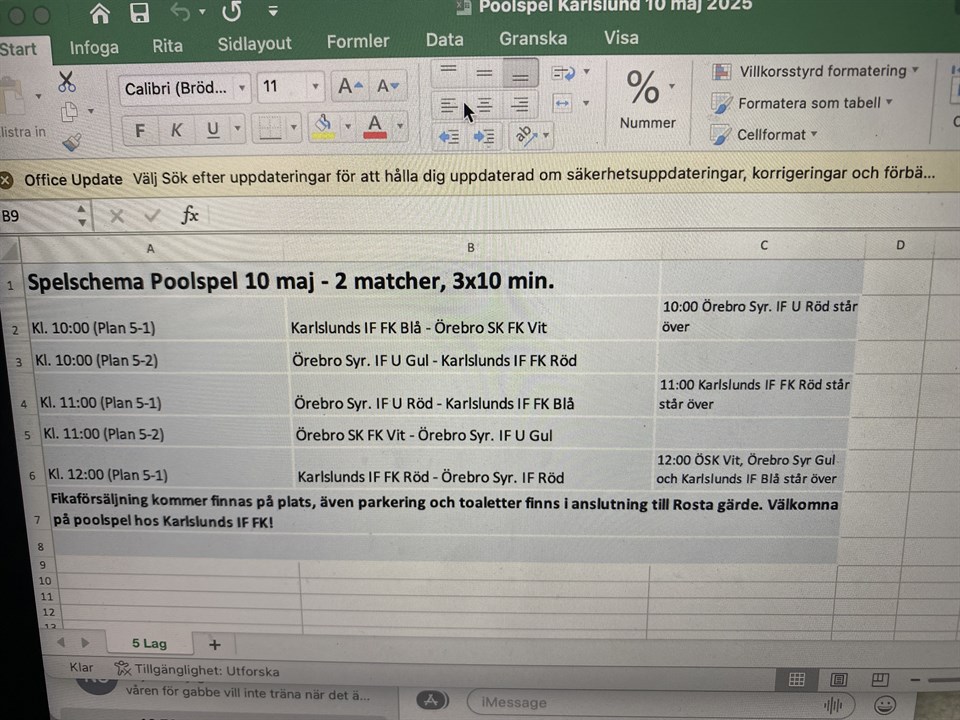Toggle Bold formatting with the F button

click(140, 130)
